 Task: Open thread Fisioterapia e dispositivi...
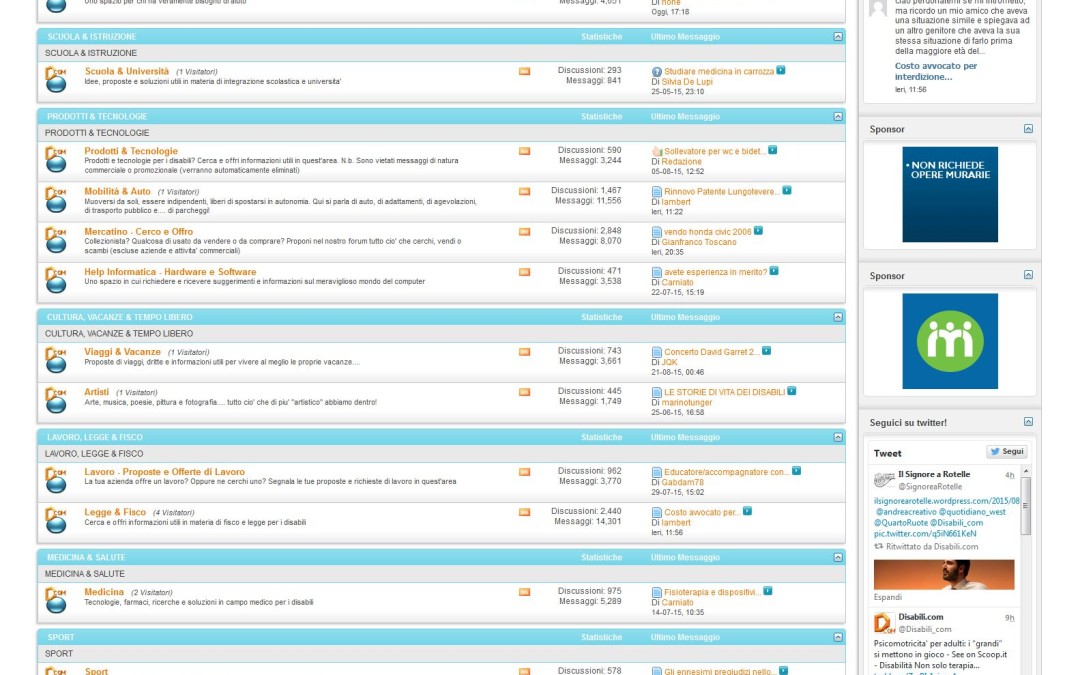(x=712, y=592)
